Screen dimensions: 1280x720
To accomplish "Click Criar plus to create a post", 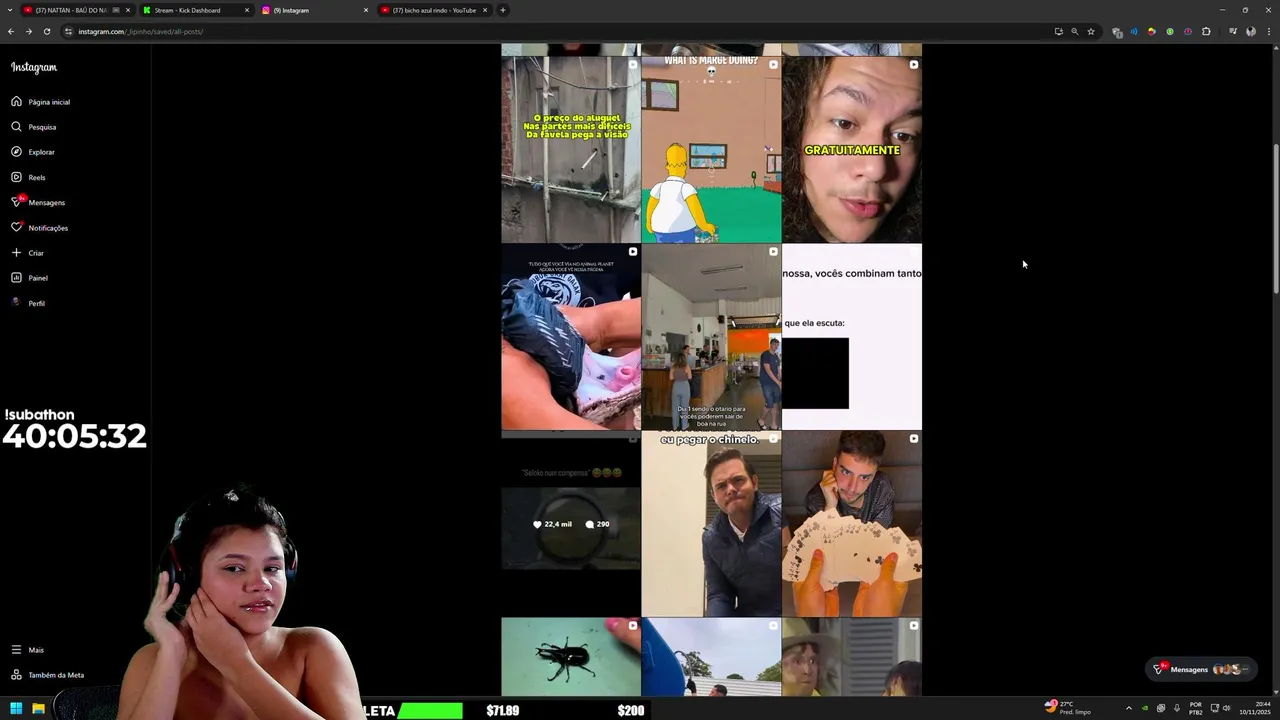I will click(x=27, y=253).
